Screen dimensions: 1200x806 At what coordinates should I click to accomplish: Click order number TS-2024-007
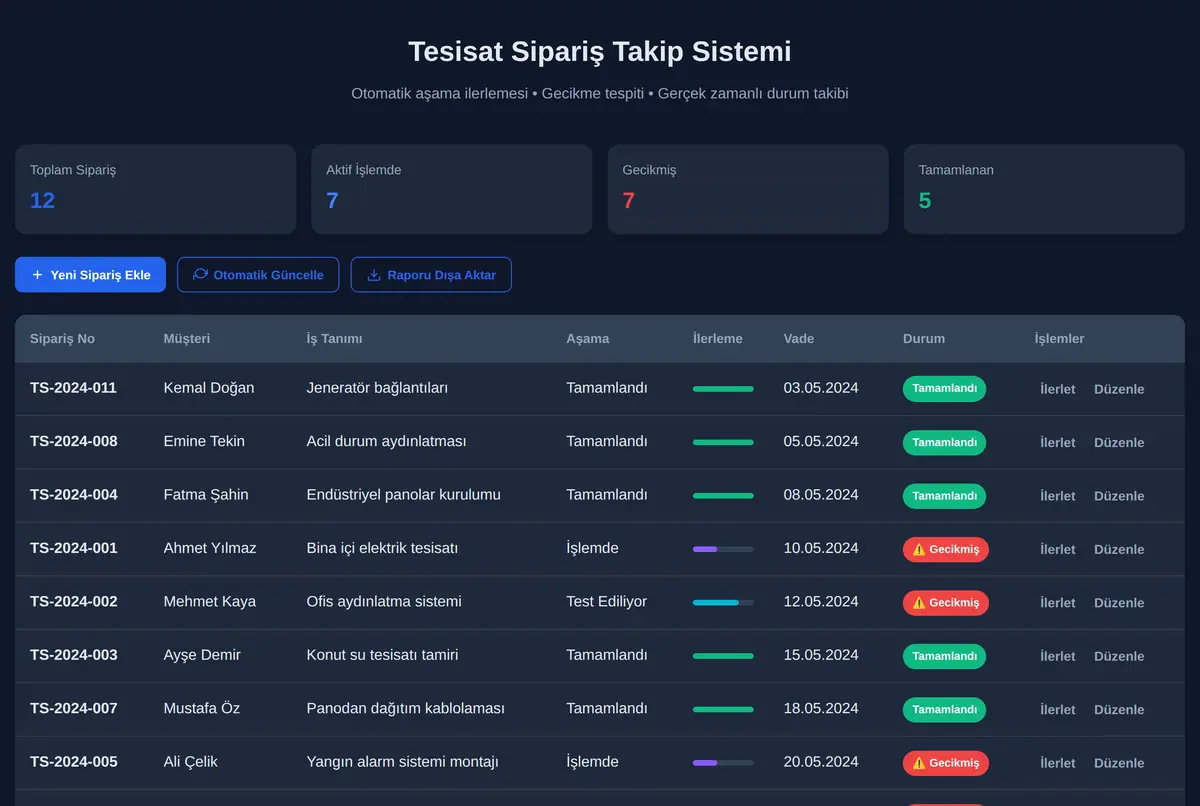coord(74,709)
